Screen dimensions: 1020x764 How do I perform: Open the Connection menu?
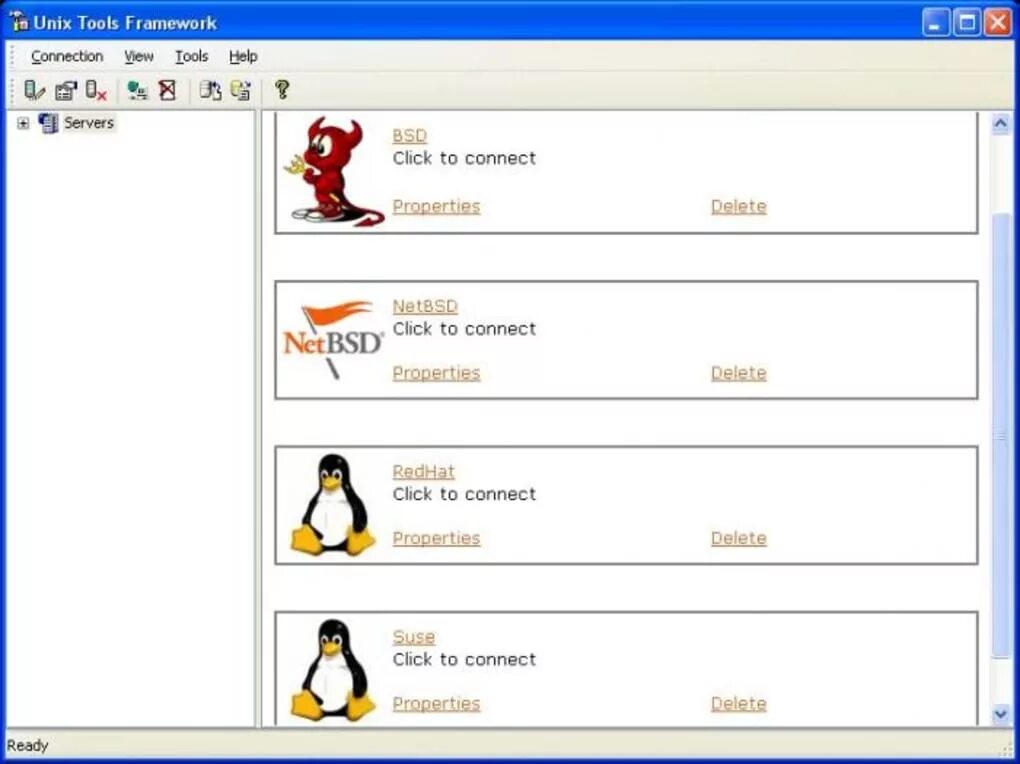pyautogui.click(x=67, y=57)
